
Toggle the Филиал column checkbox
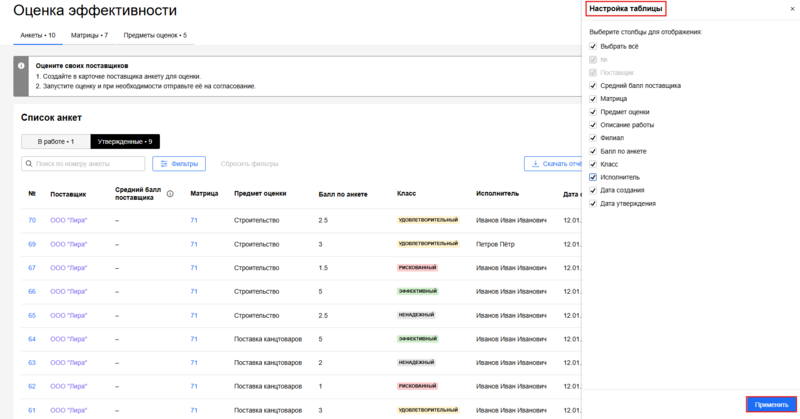coord(594,138)
